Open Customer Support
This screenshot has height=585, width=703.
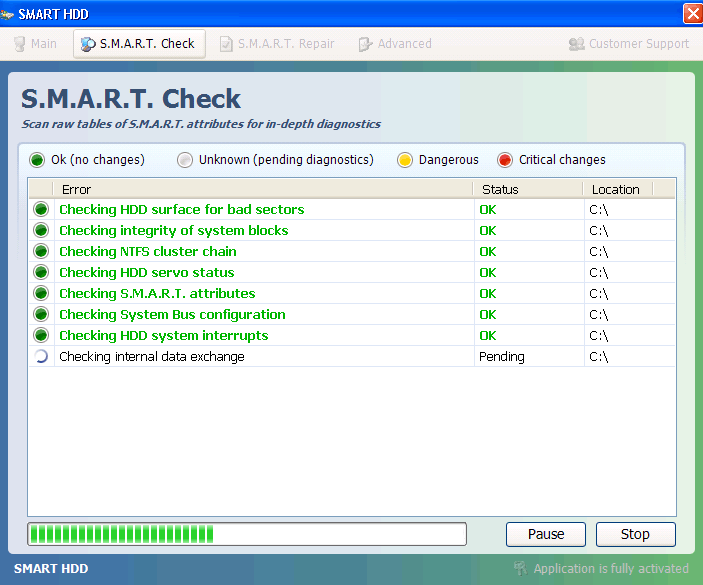(629, 44)
